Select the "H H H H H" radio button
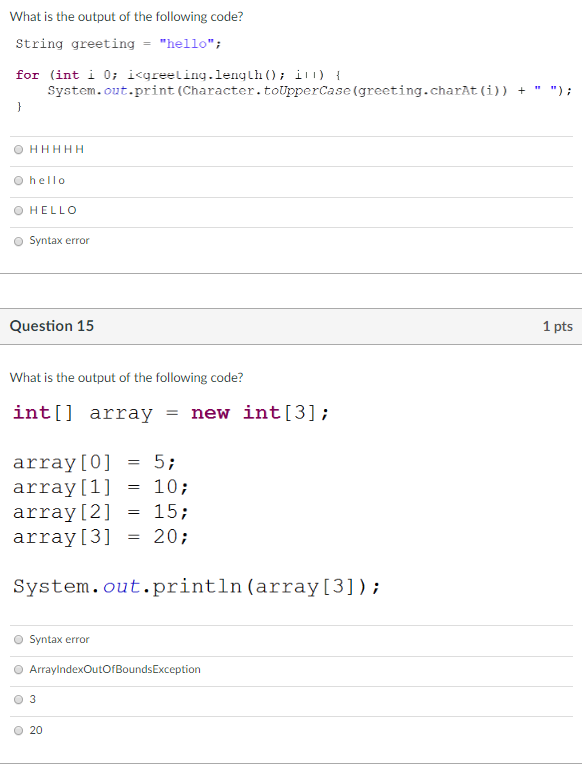Image resolution: width=582 pixels, height=772 pixels. 19,150
